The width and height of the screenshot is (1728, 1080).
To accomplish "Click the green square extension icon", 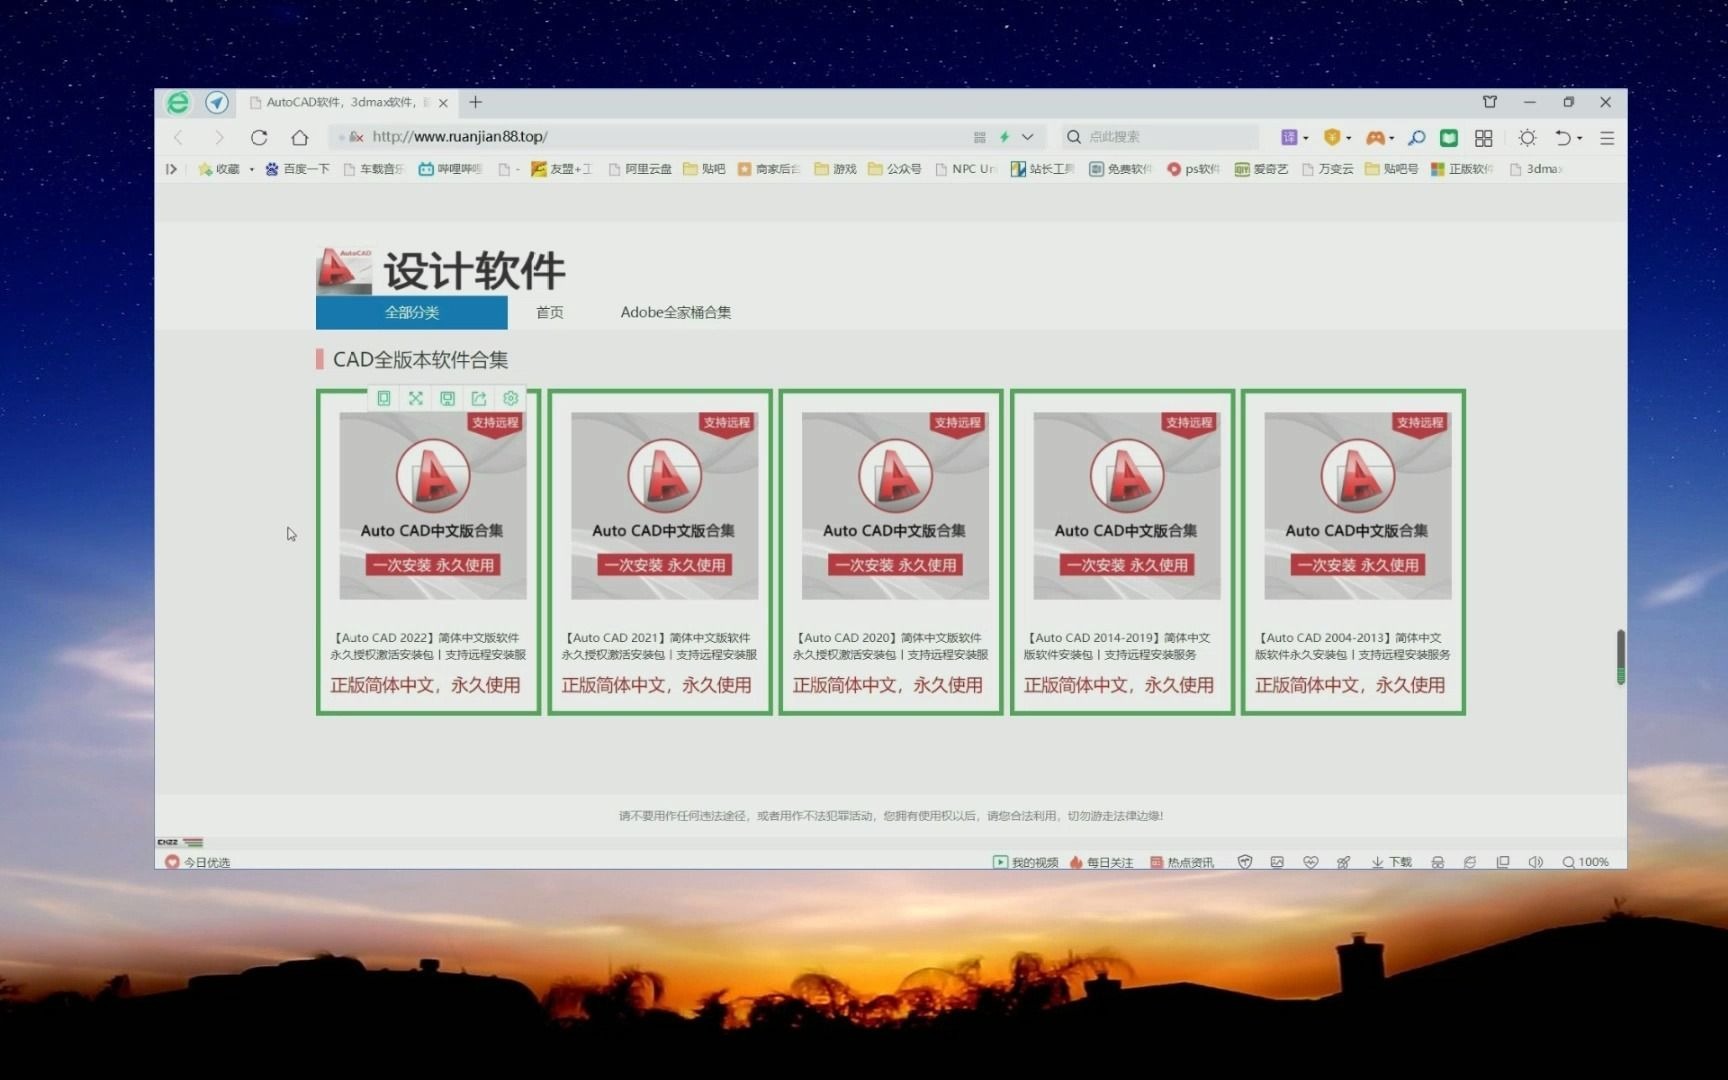I will [x=1449, y=137].
